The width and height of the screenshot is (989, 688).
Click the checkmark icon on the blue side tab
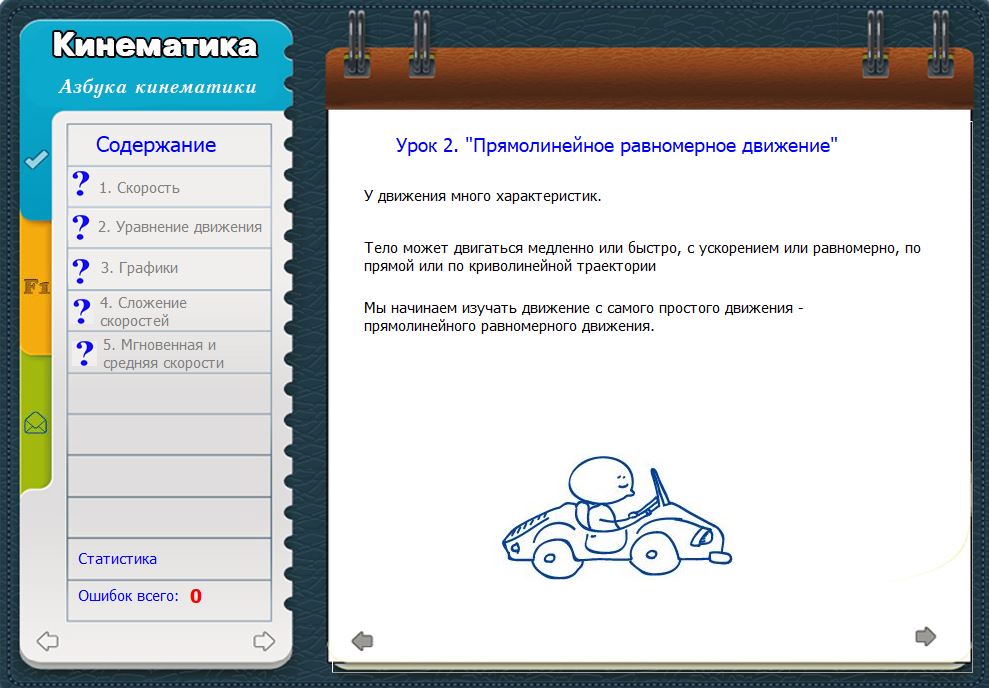(36, 159)
